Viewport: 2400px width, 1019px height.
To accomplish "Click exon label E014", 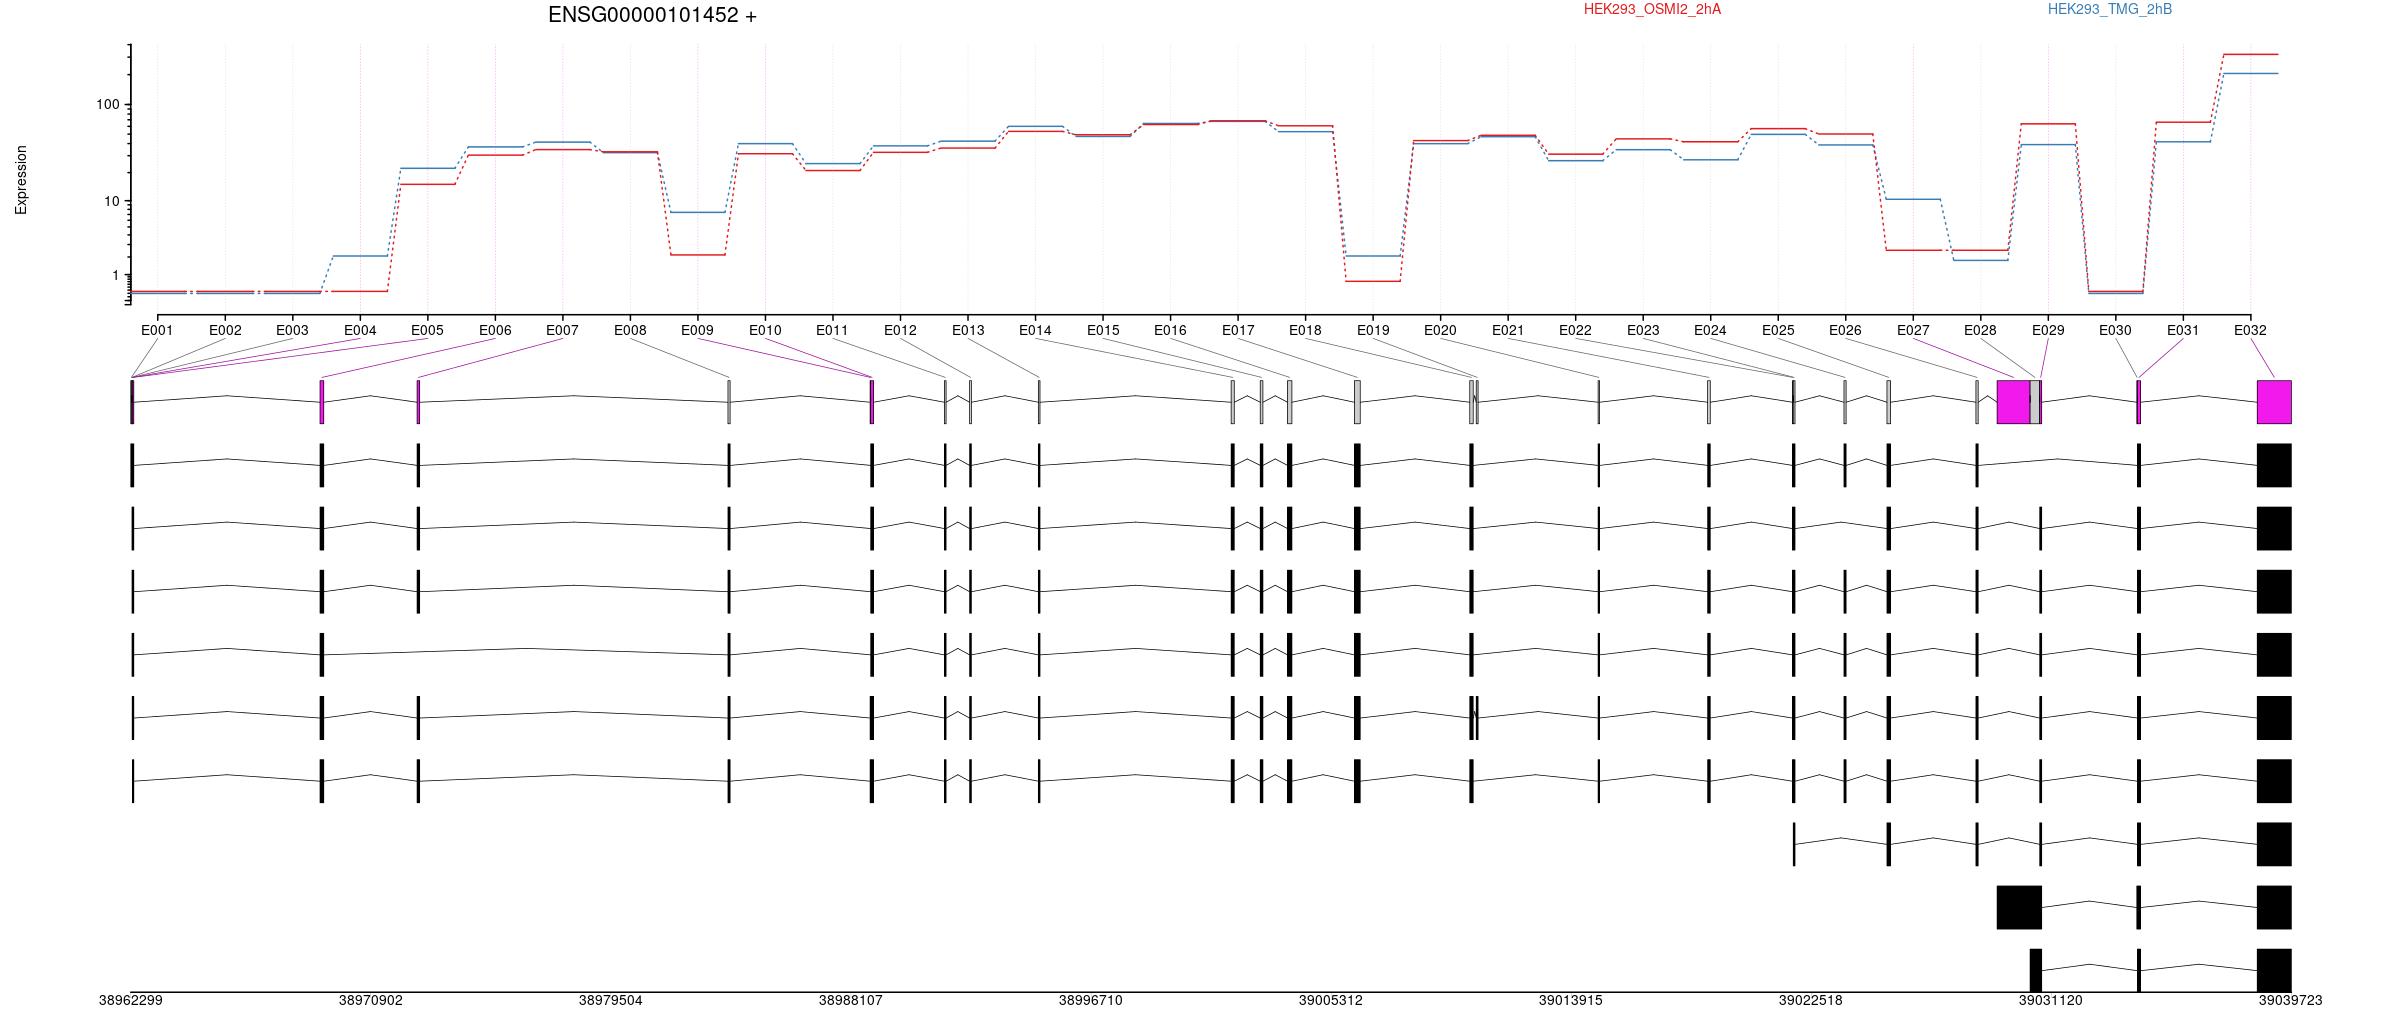I will click(1035, 330).
